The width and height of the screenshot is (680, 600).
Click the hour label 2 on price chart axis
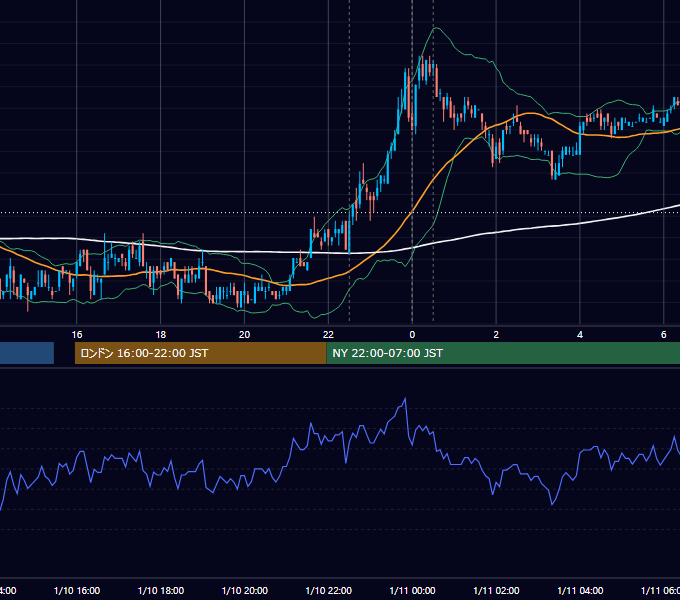tap(496, 335)
